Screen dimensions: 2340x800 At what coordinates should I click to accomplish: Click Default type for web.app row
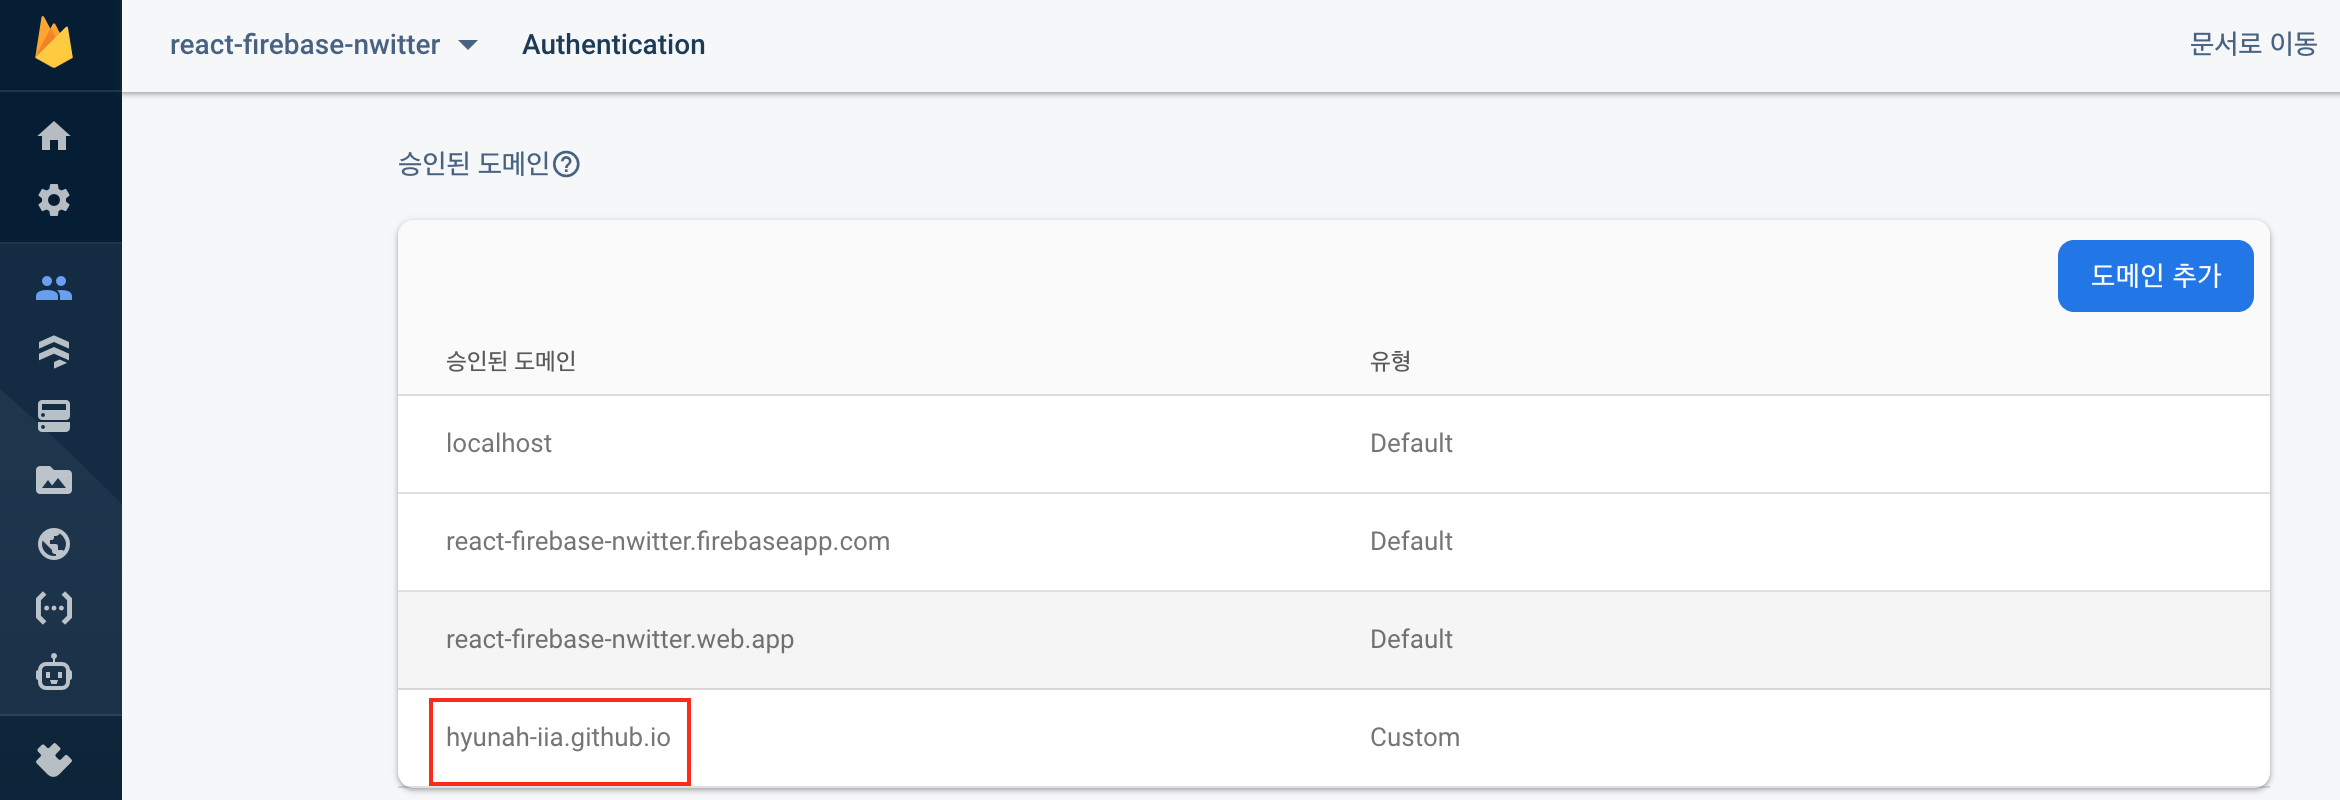click(x=1411, y=639)
